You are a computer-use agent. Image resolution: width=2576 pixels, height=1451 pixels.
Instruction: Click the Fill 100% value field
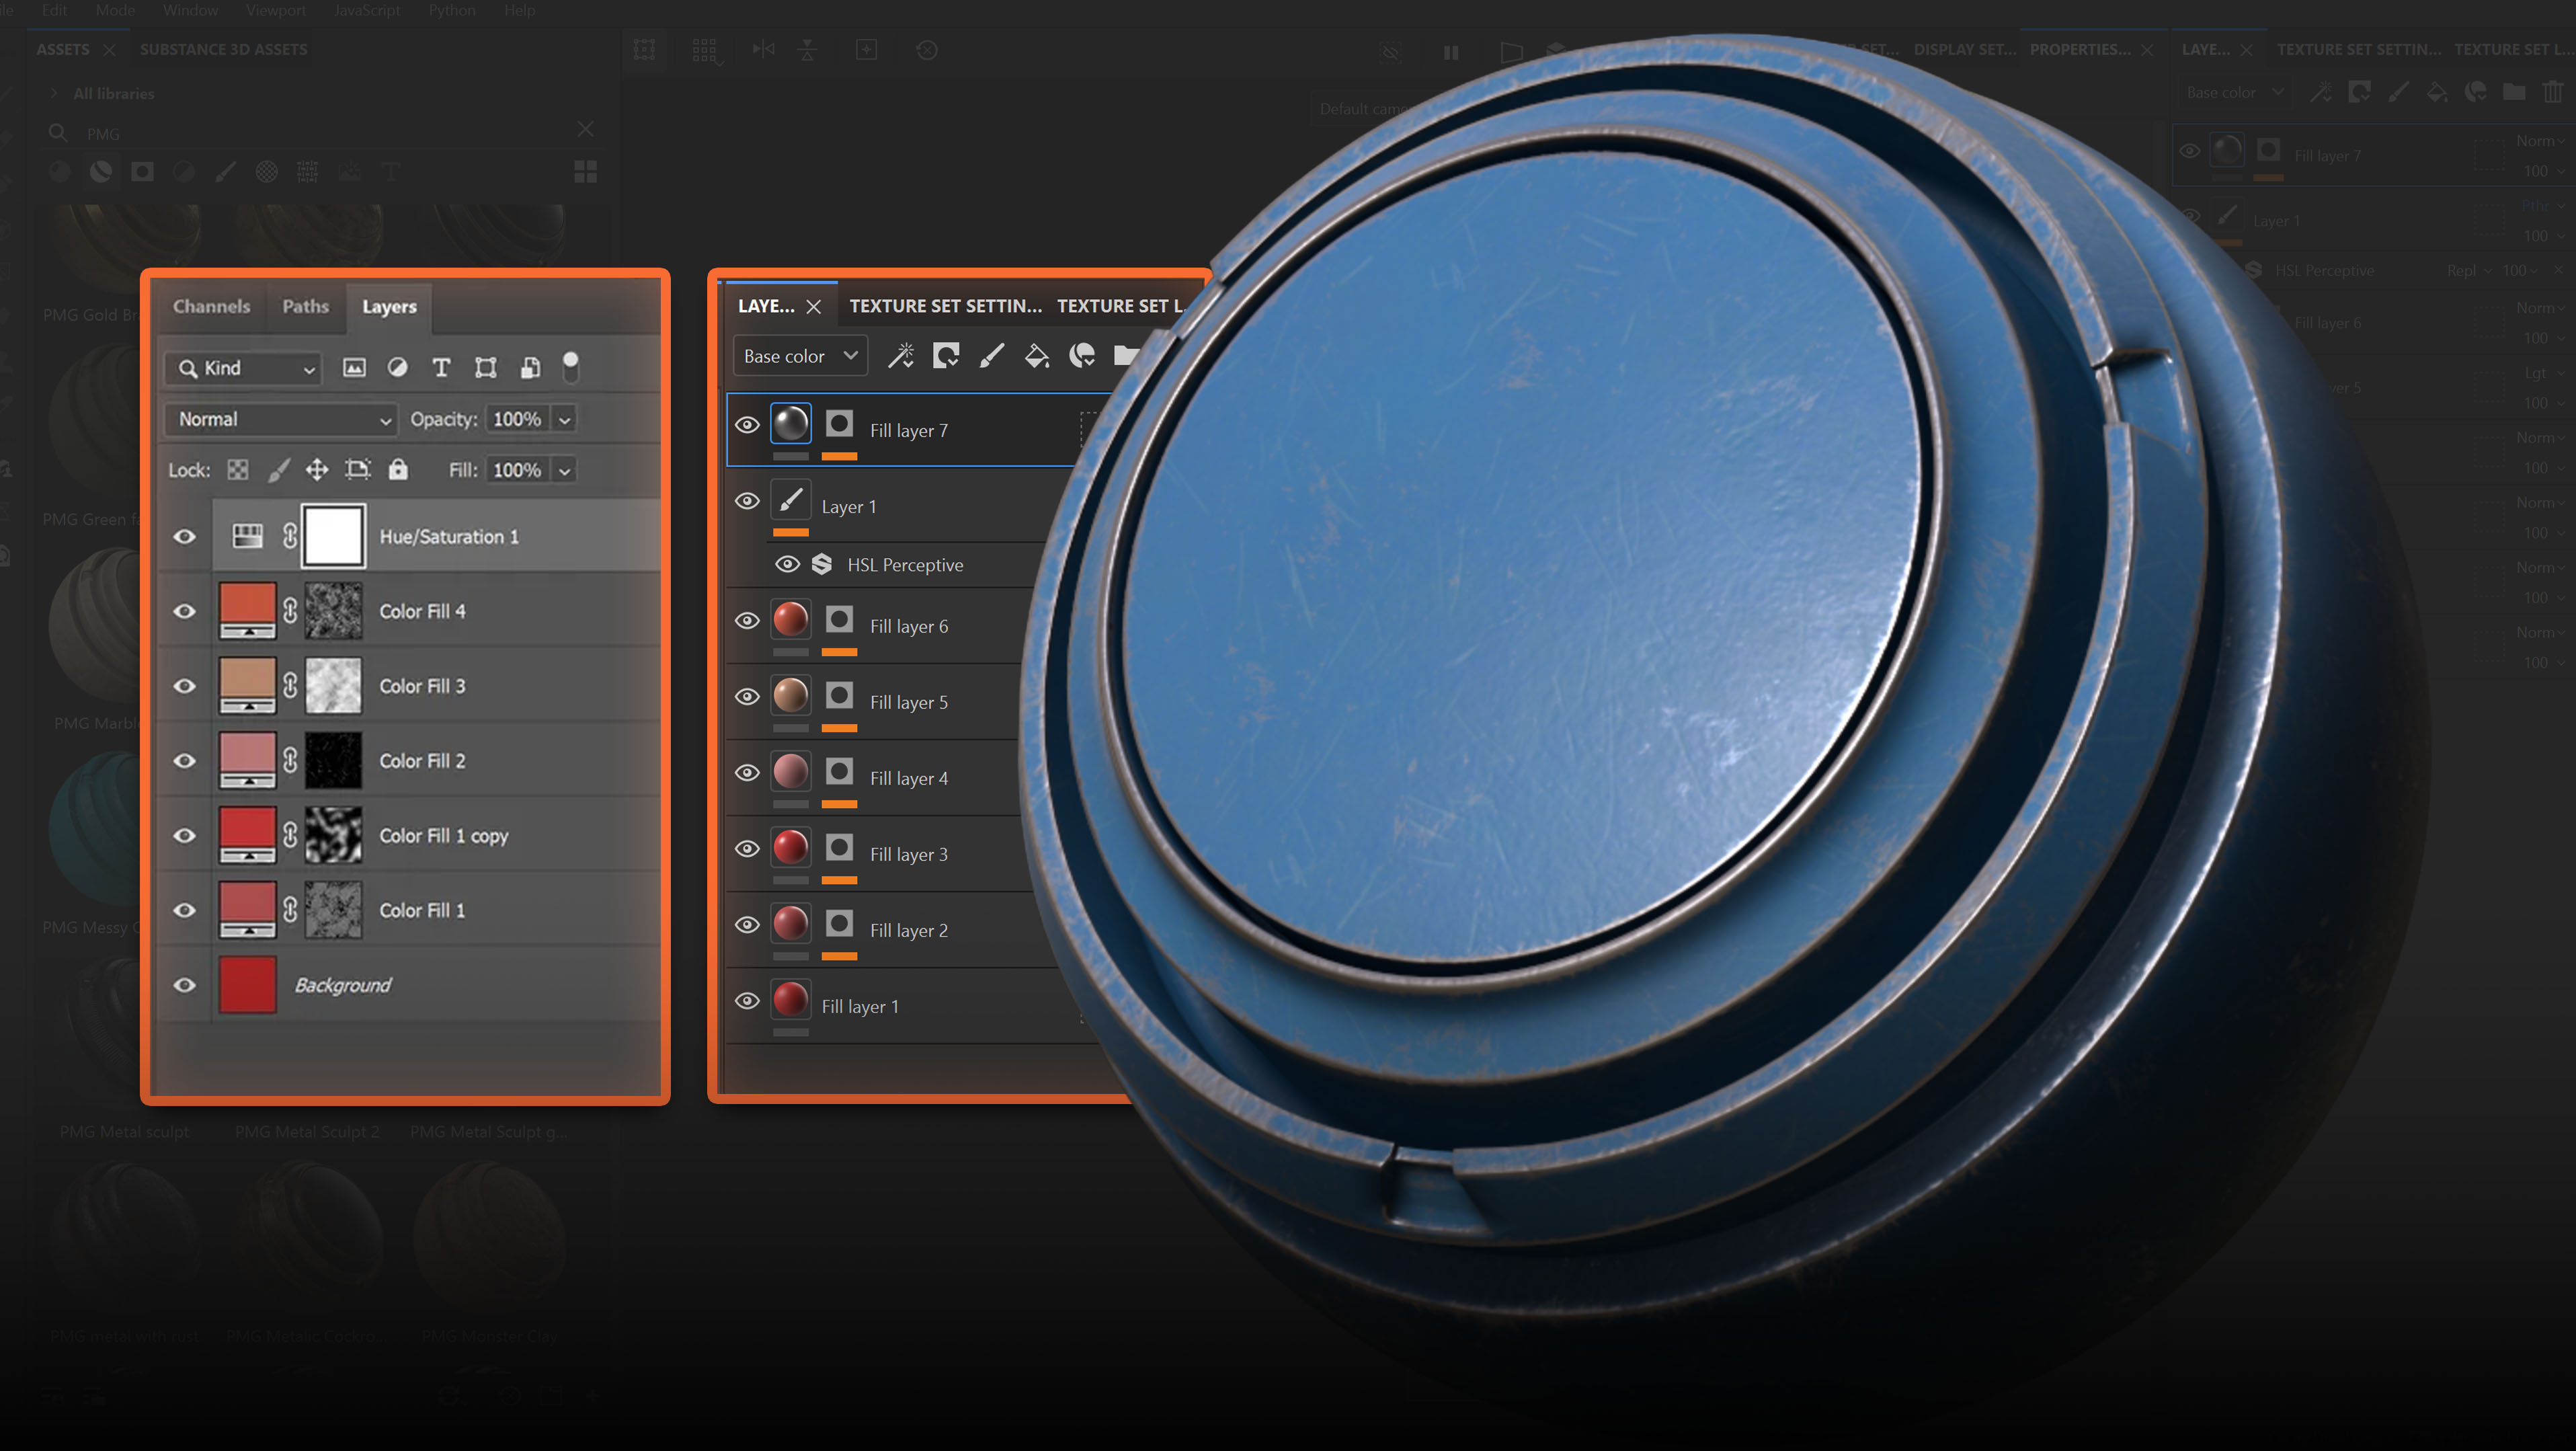(x=518, y=470)
